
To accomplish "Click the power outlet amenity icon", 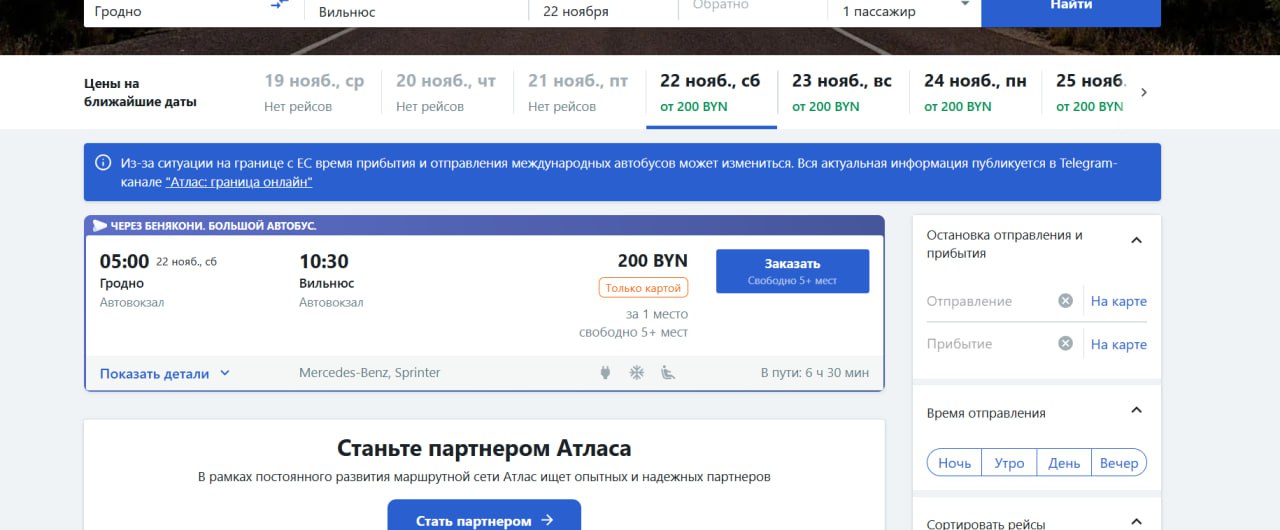I will (605, 373).
